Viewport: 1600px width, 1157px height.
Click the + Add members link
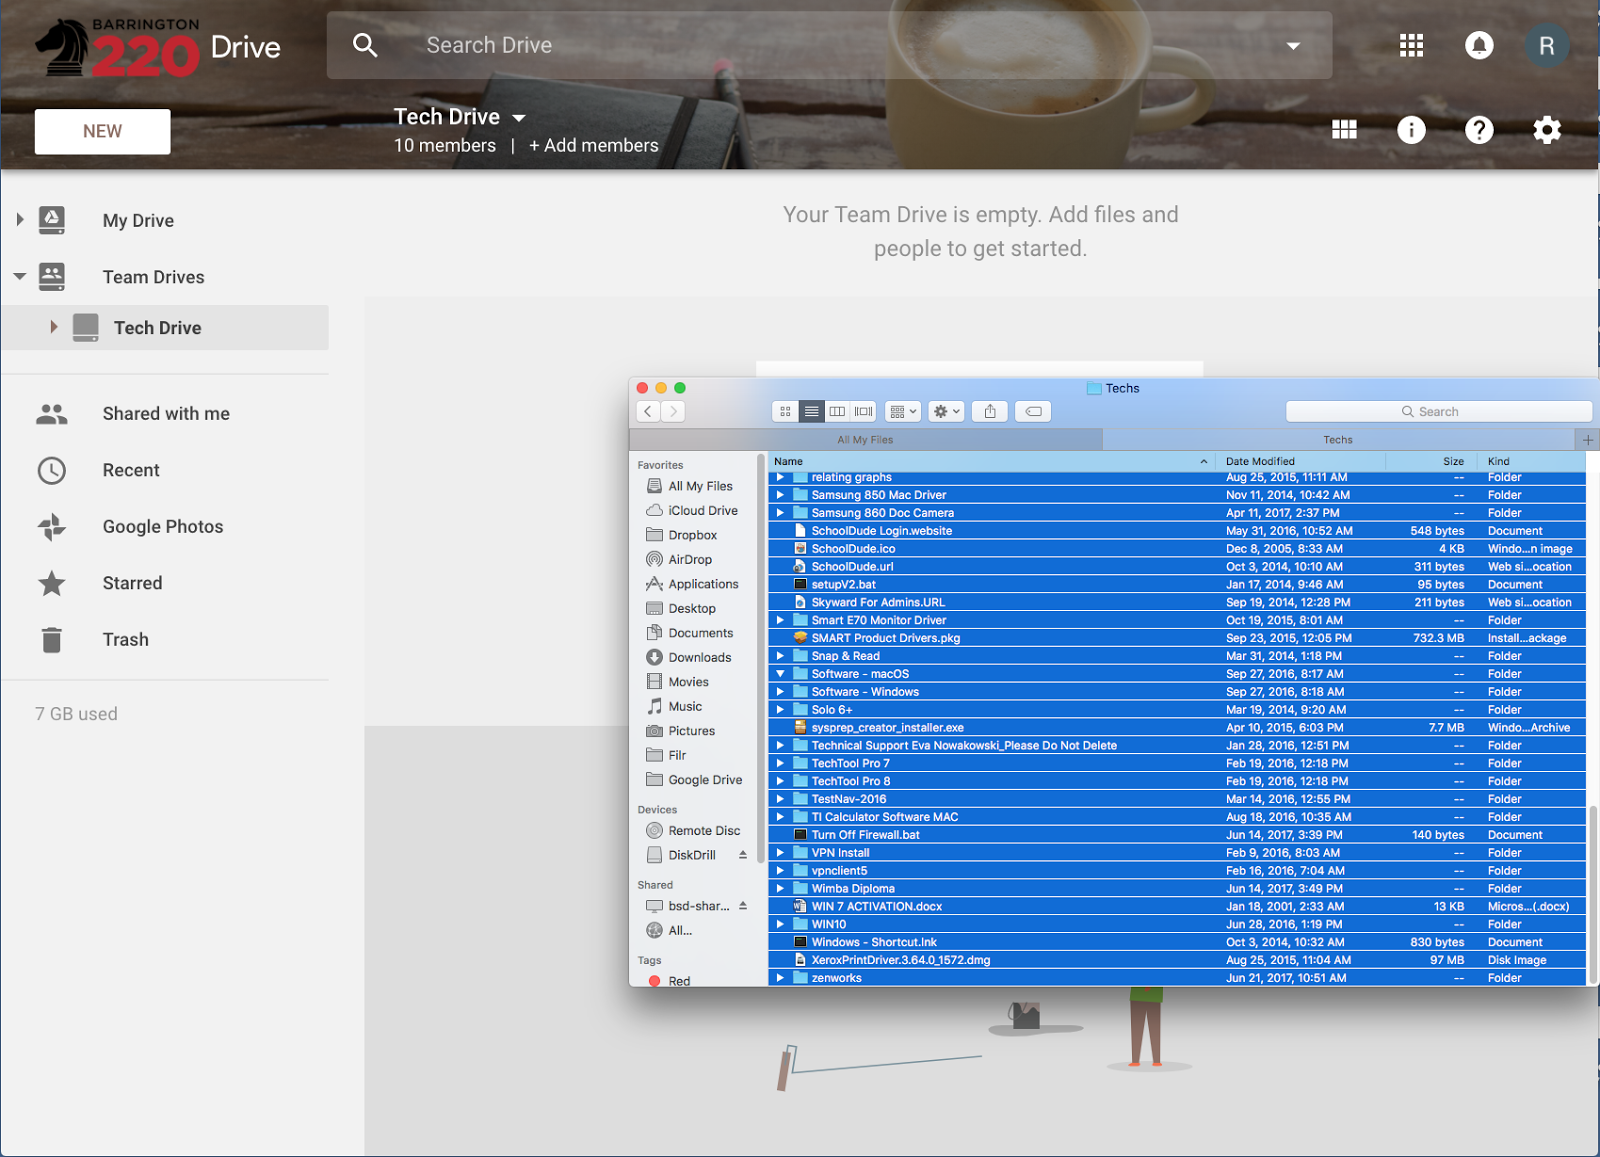594,146
